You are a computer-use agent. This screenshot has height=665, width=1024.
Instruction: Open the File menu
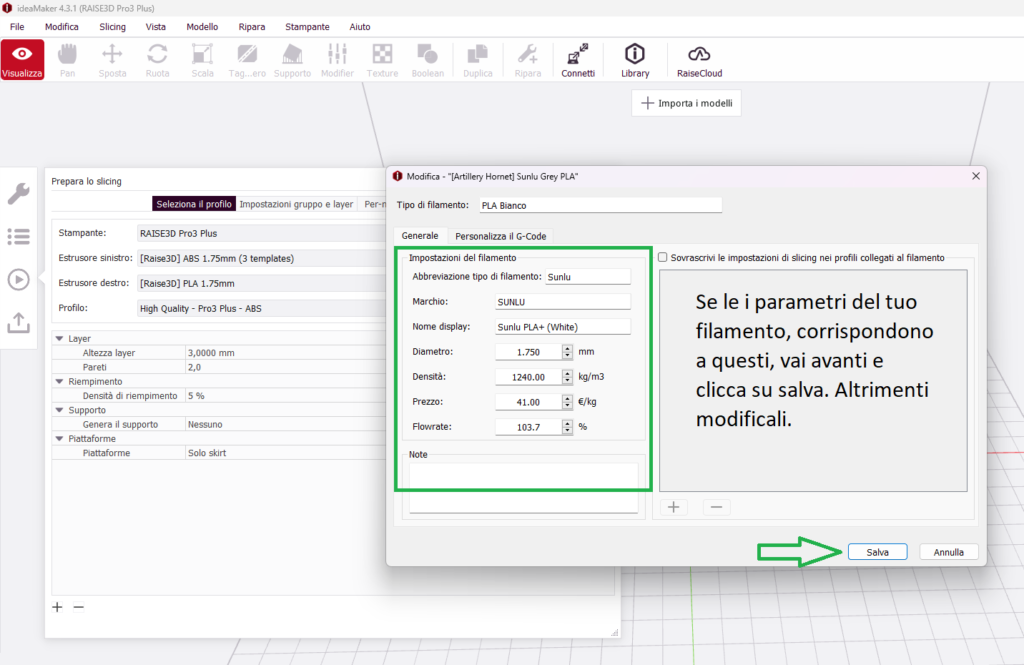(17, 27)
